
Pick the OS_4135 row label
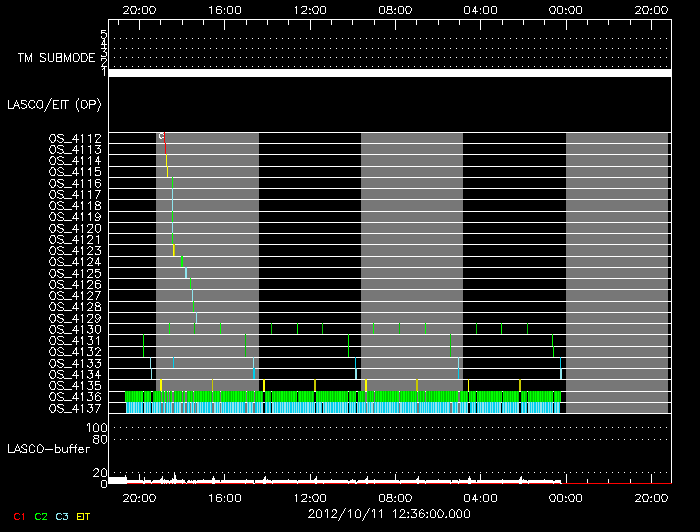75,385
